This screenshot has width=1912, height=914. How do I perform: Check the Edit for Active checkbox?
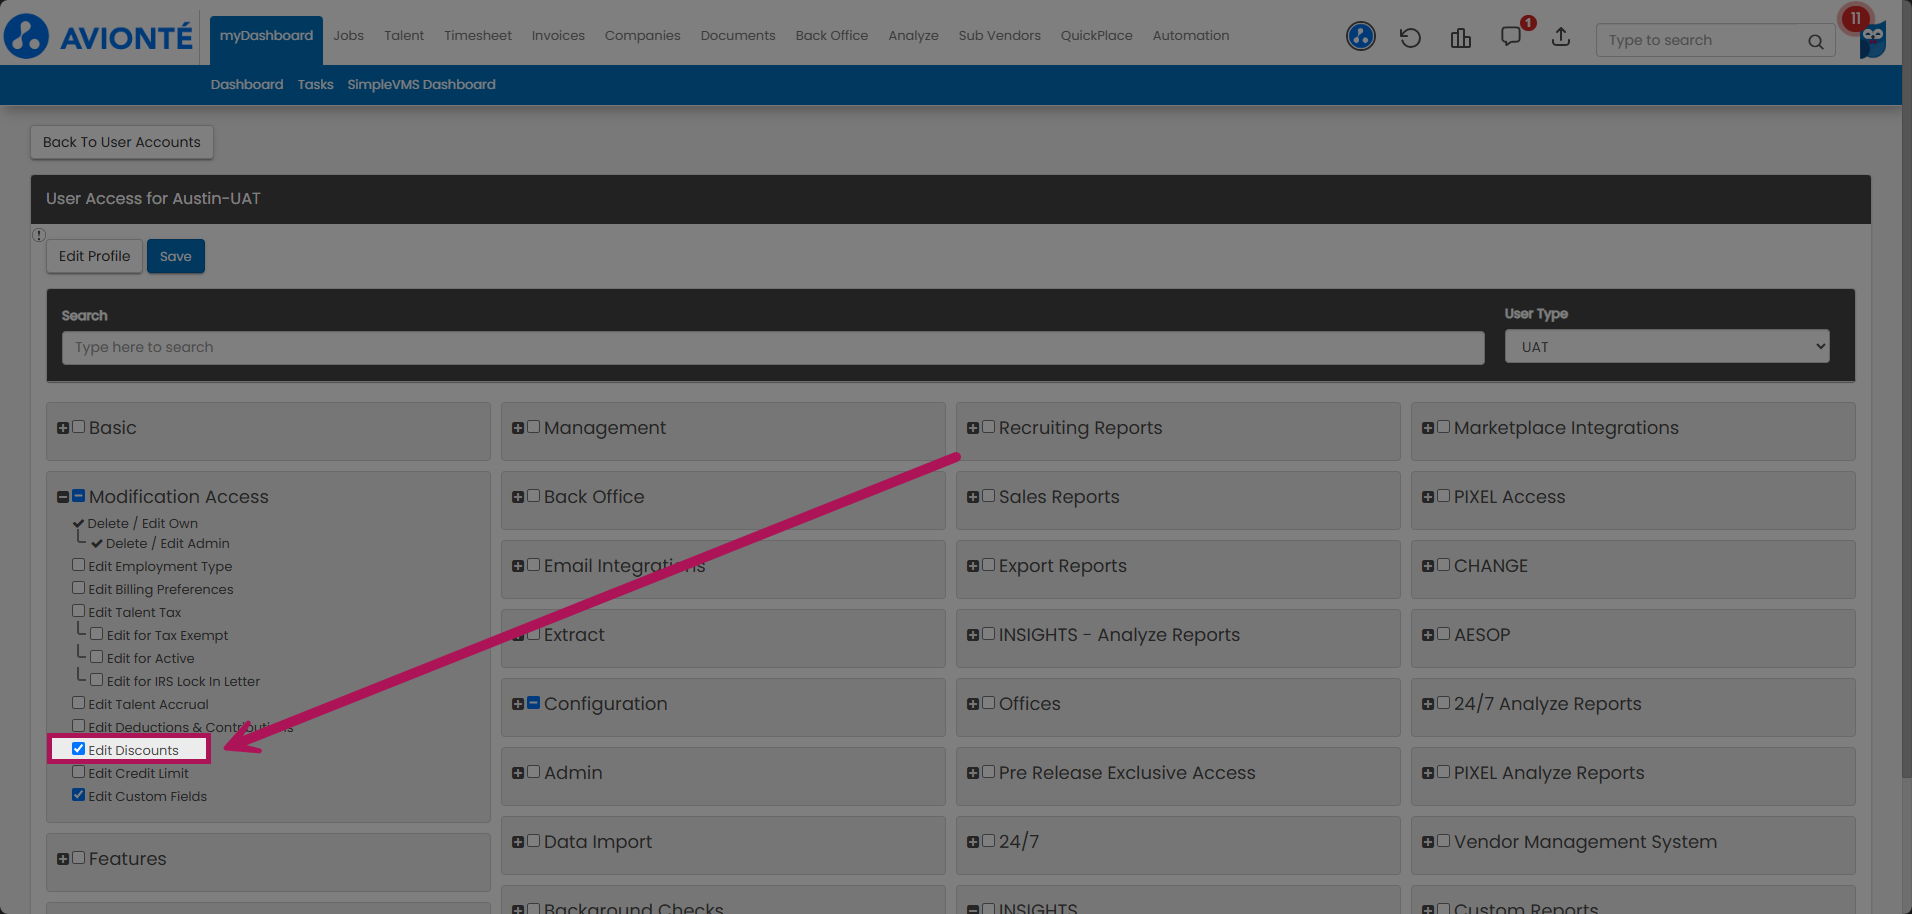click(97, 657)
